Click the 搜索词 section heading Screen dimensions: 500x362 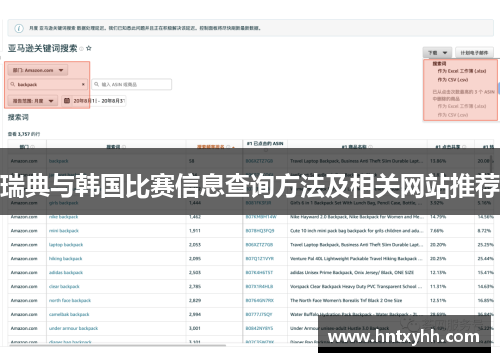click(x=18, y=117)
